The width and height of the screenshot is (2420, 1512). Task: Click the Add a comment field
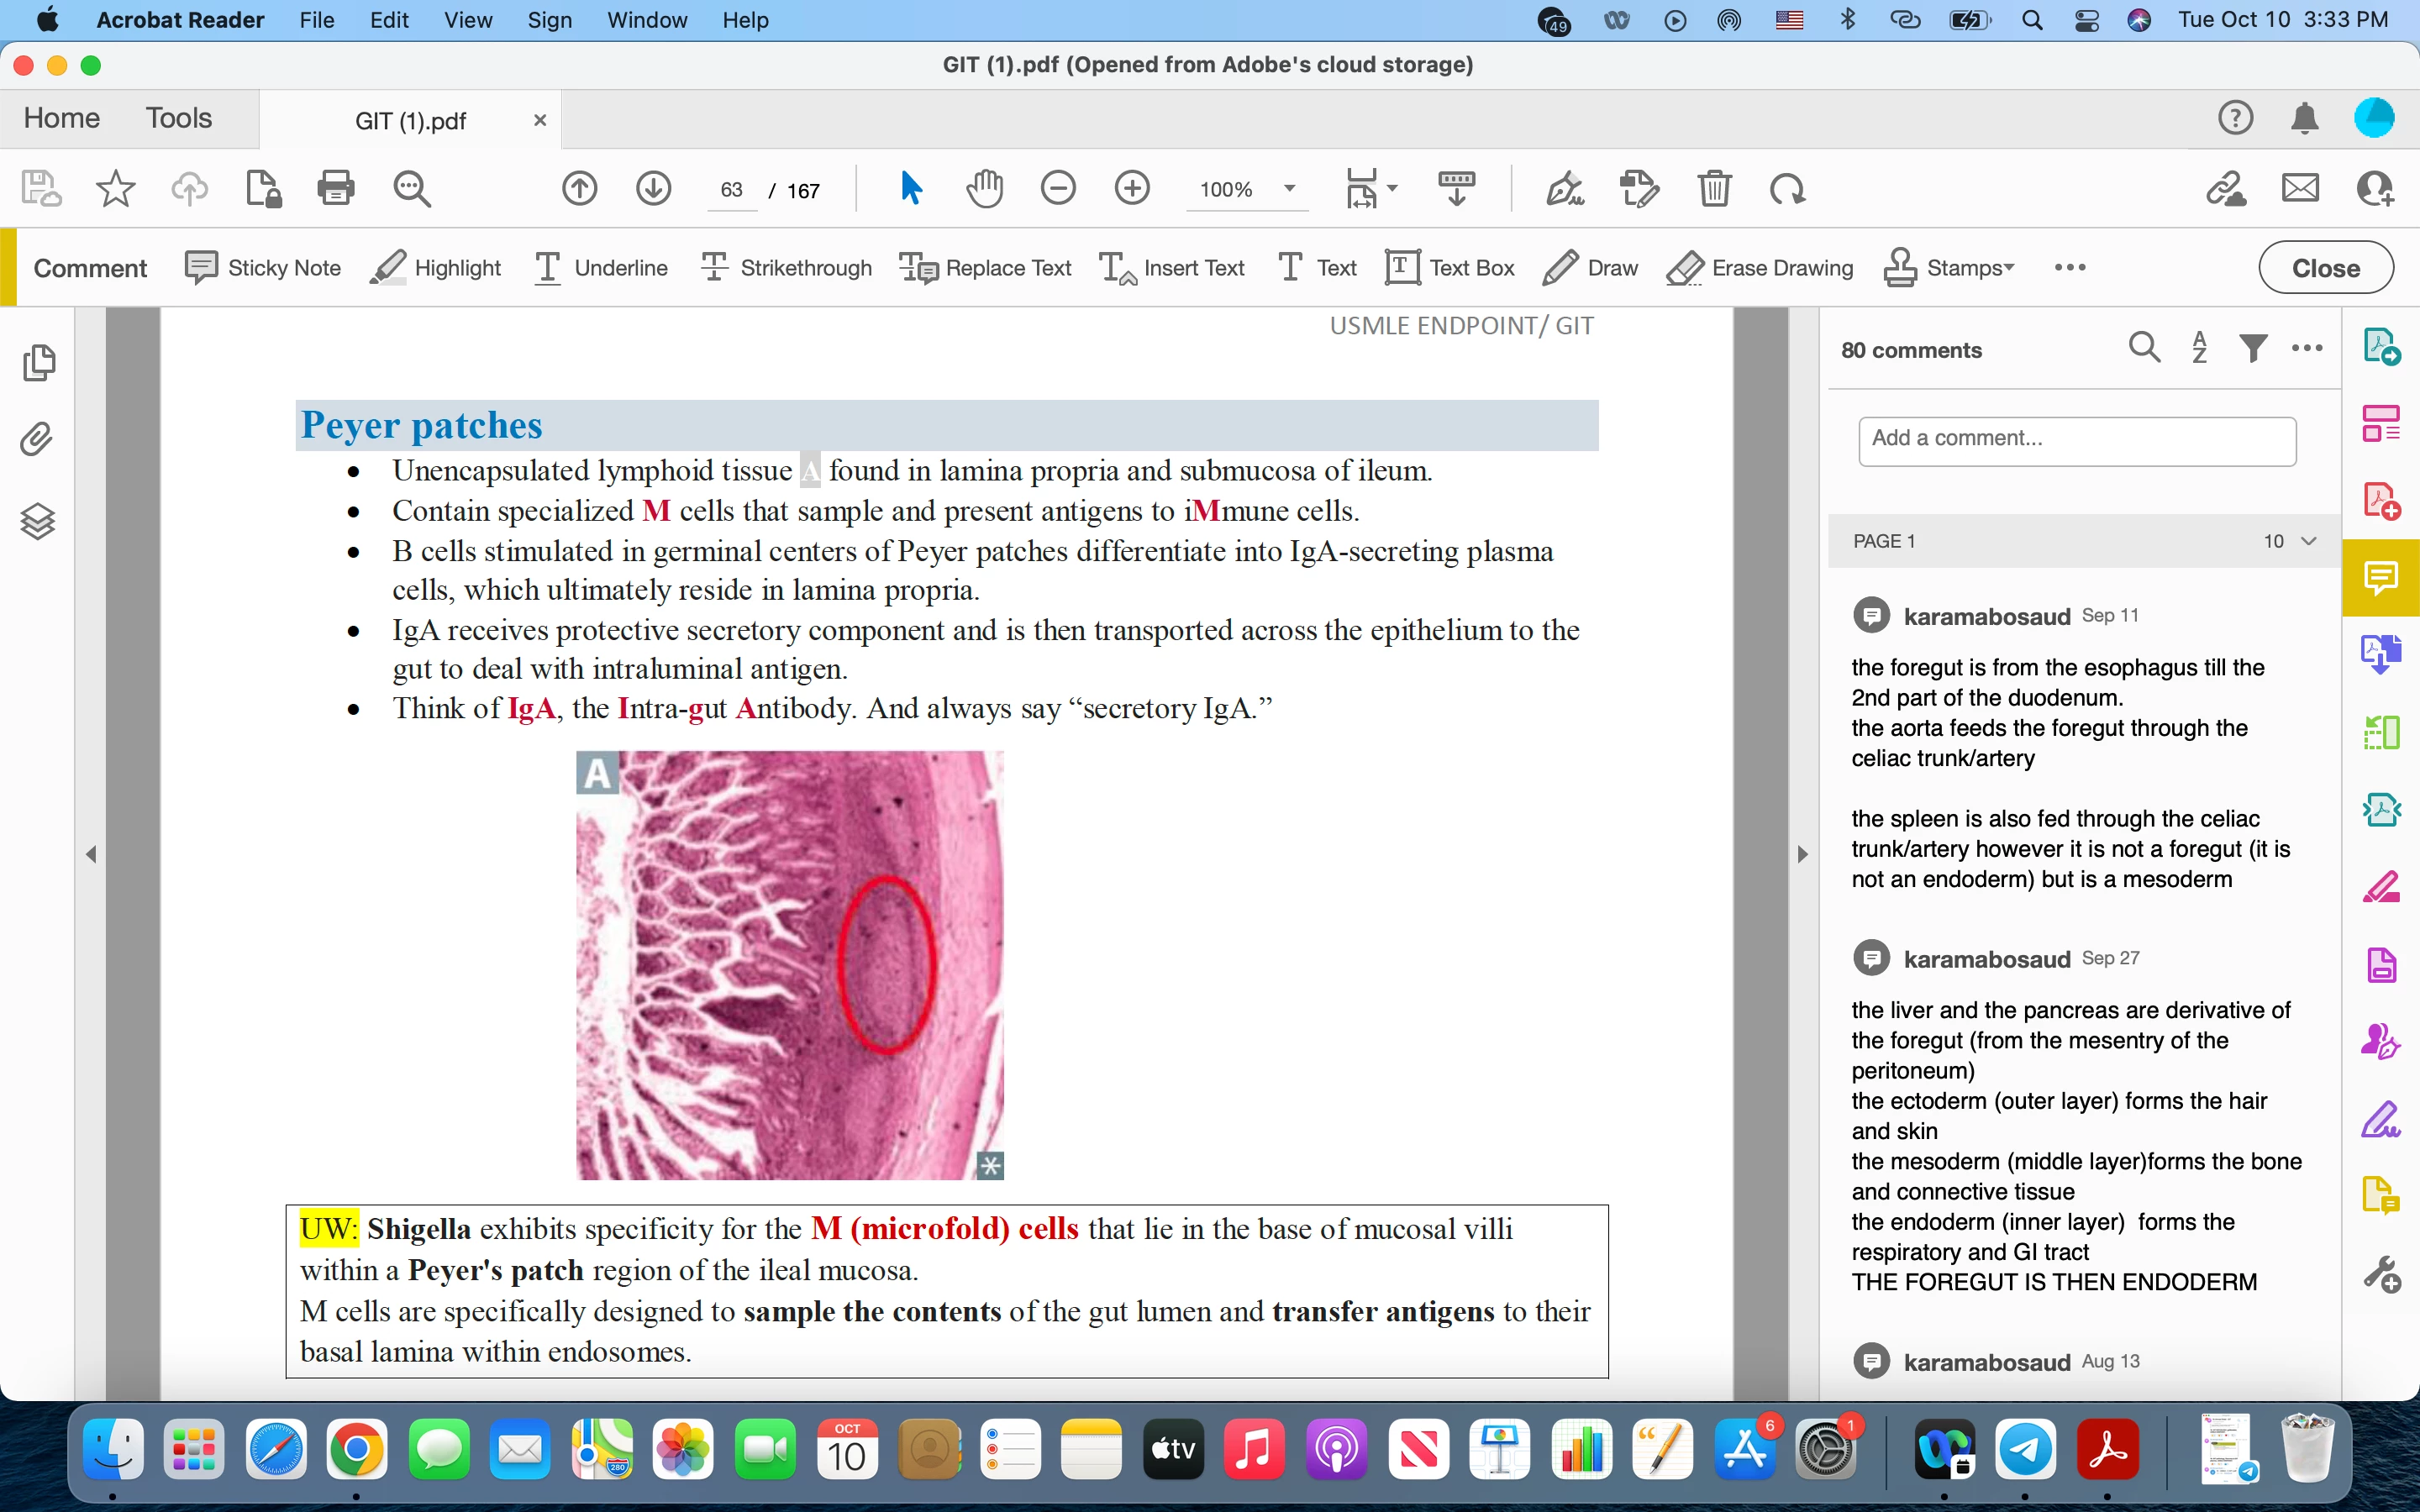(2076, 440)
